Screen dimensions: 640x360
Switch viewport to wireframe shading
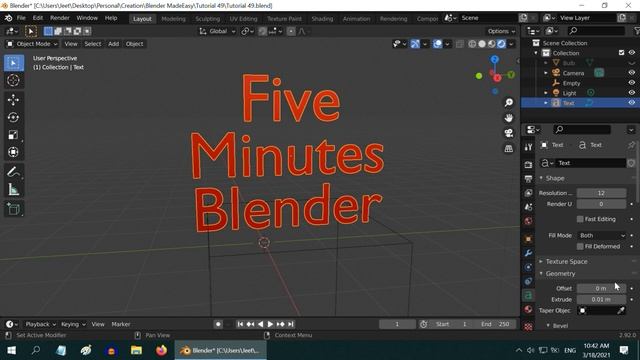coord(472,44)
